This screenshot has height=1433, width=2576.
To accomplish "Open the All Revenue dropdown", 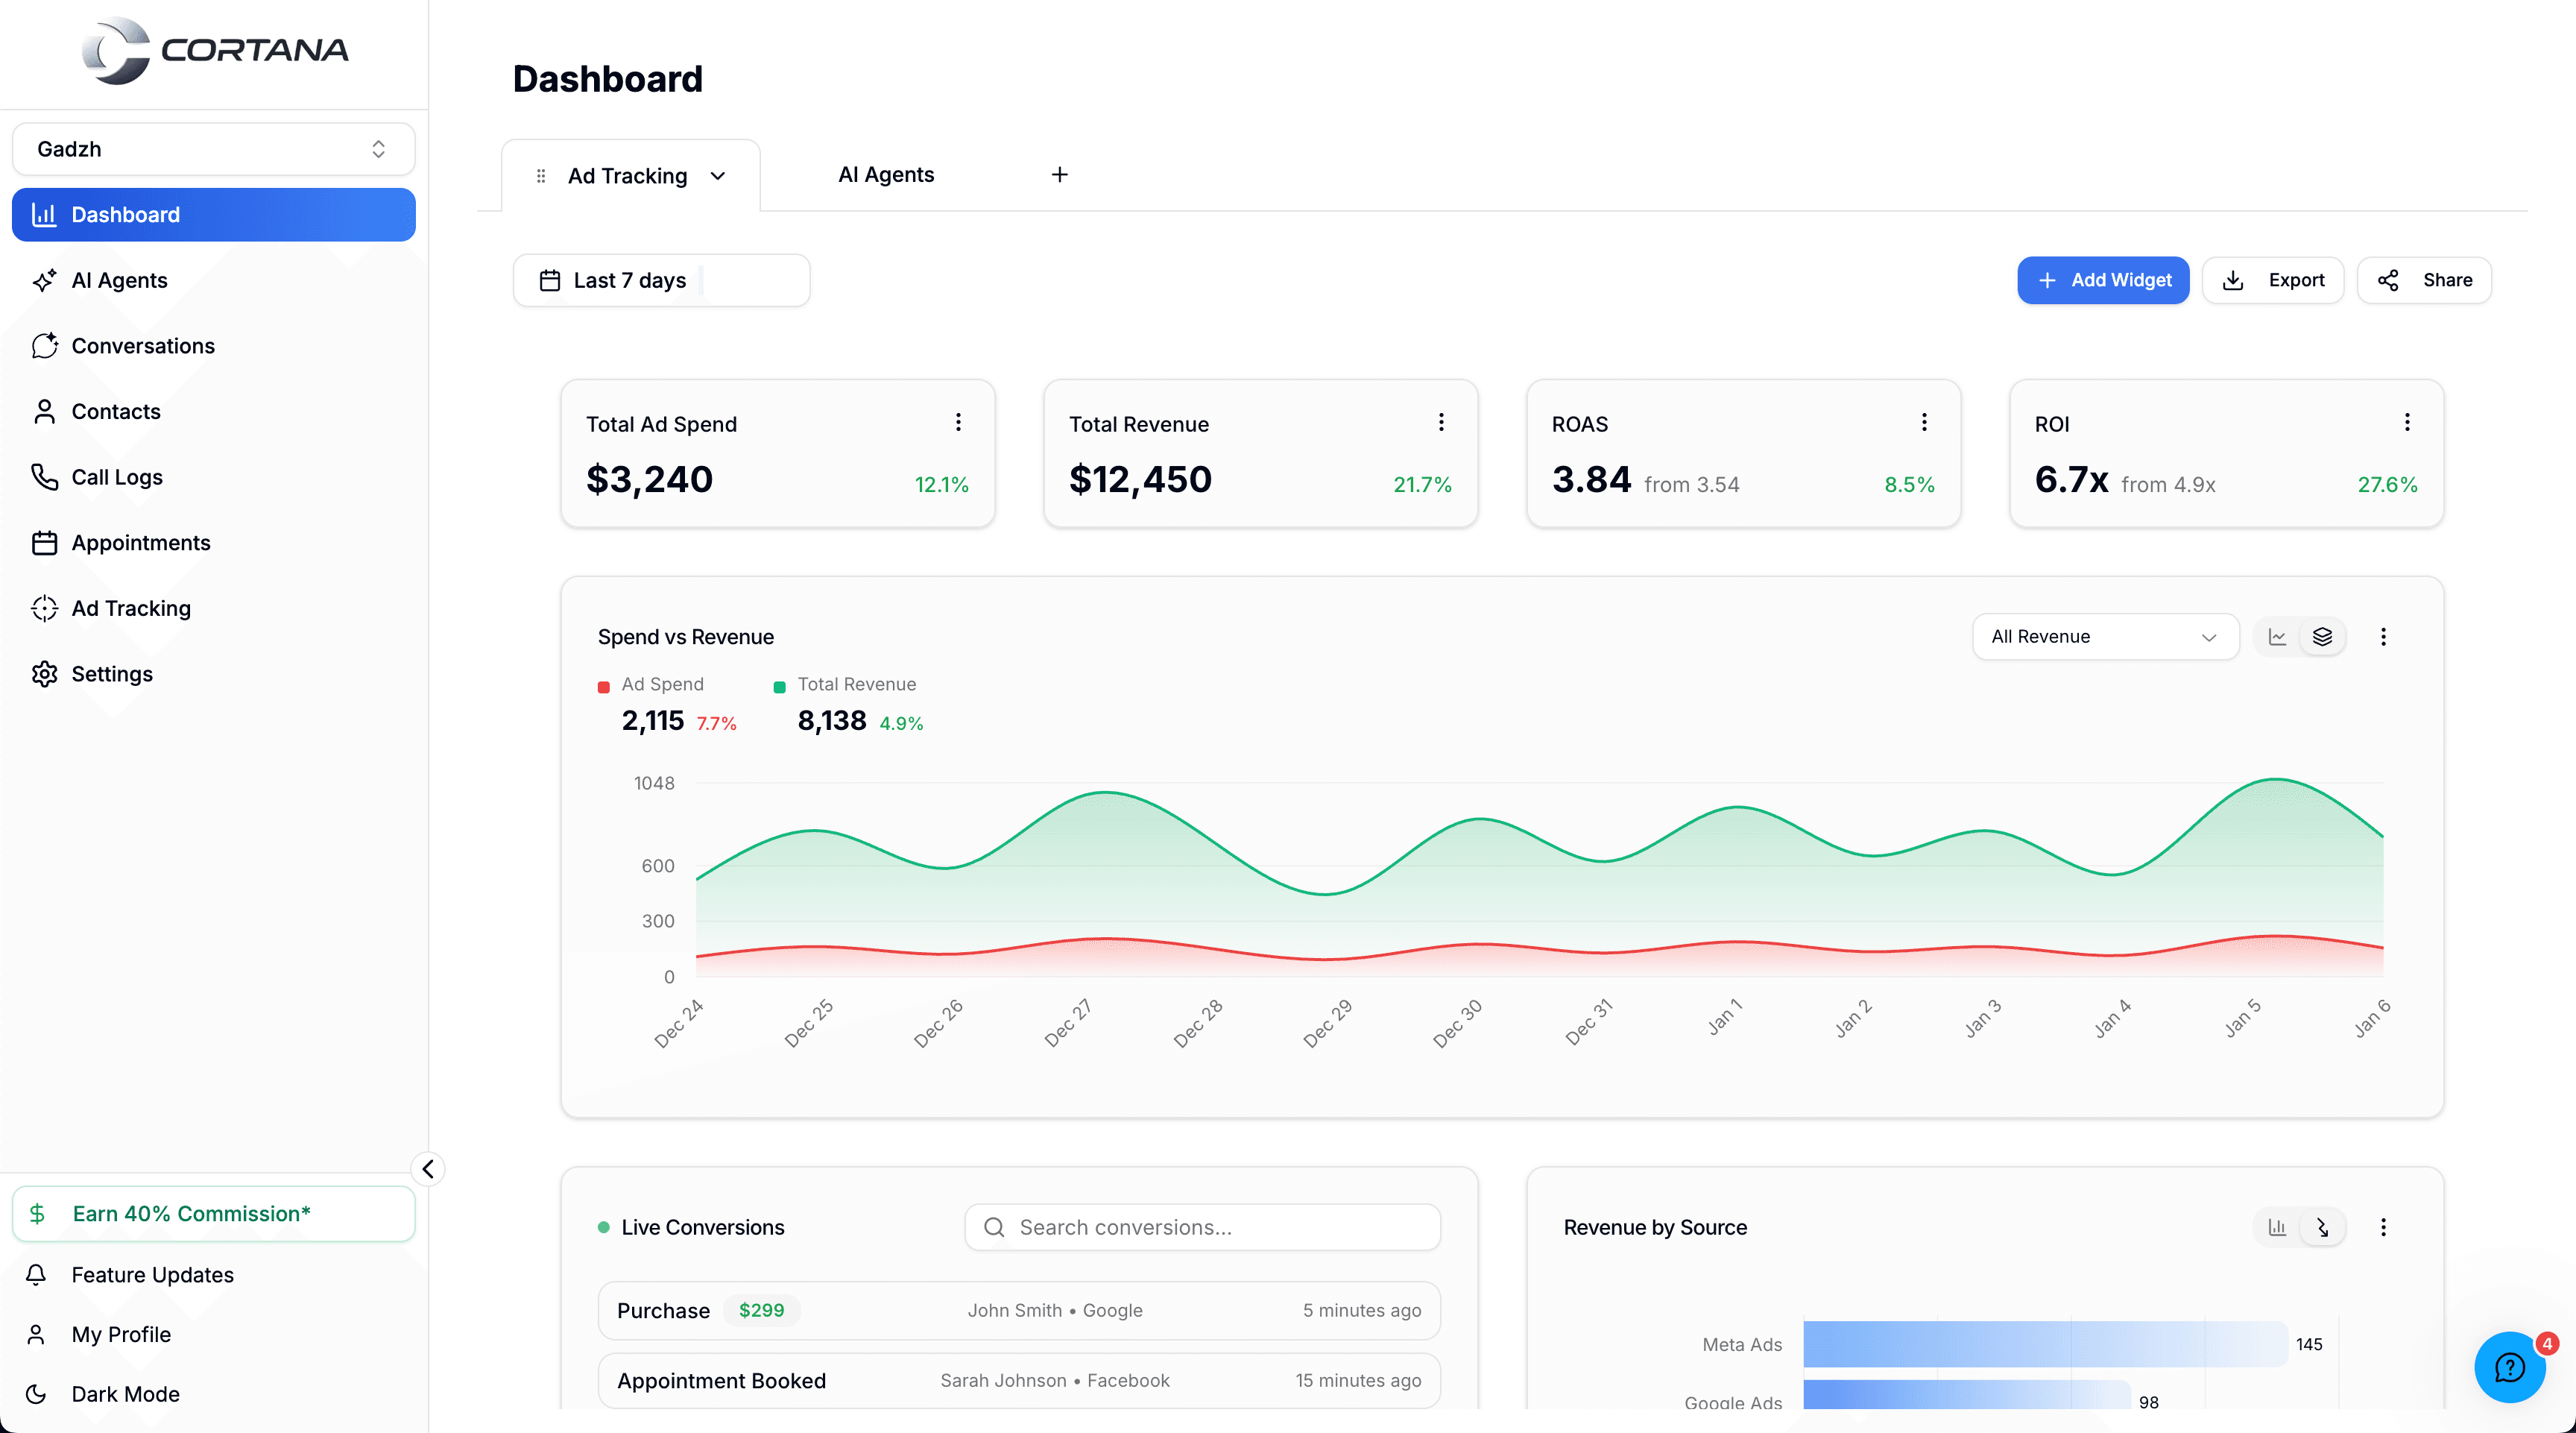I will click(x=2105, y=636).
